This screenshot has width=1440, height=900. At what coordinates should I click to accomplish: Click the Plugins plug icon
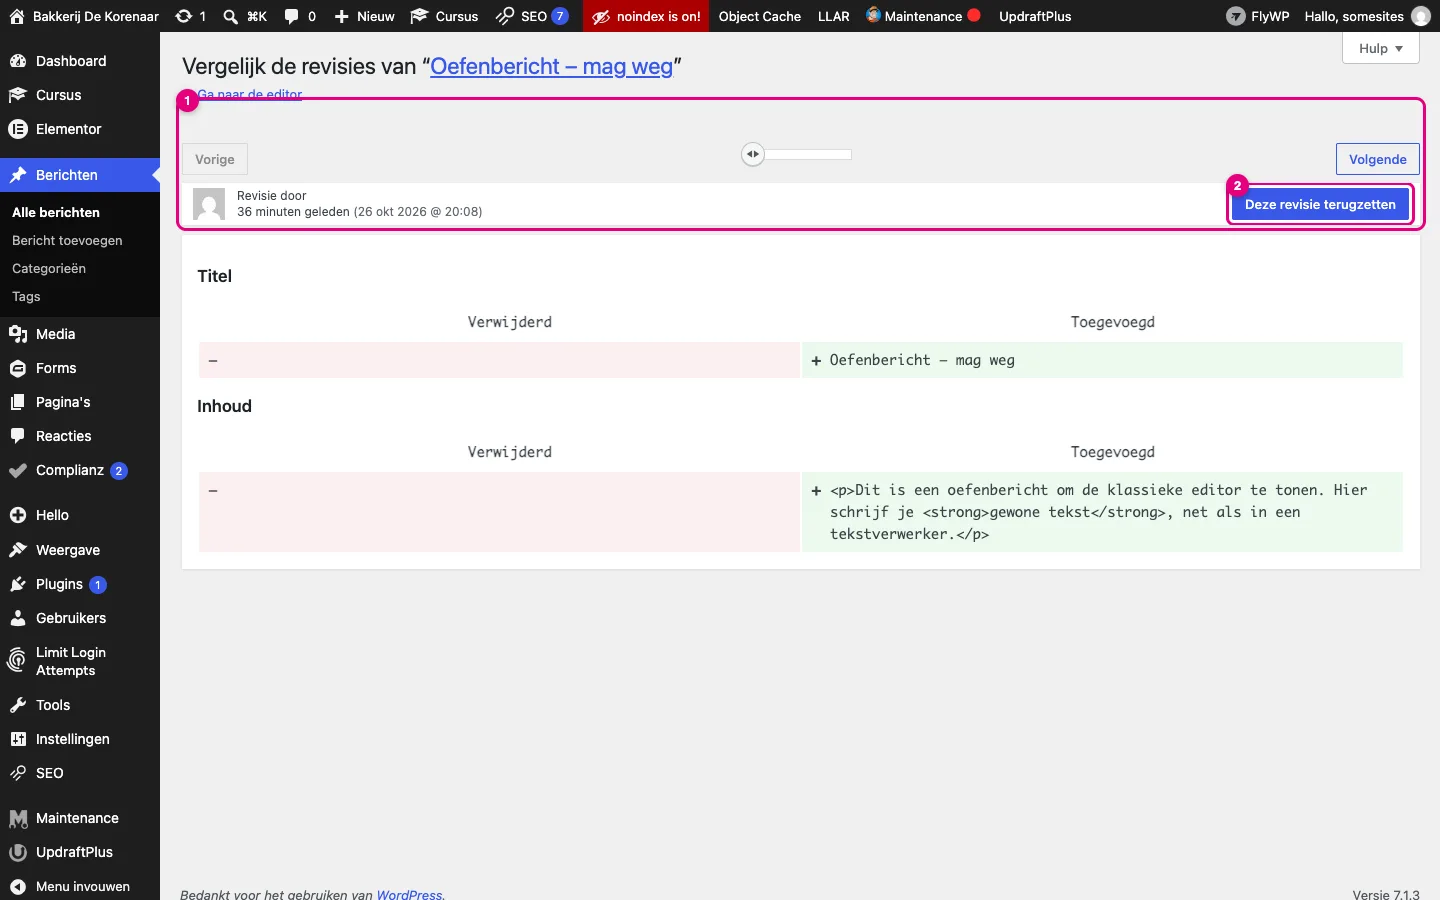click(x=18, y=584)
